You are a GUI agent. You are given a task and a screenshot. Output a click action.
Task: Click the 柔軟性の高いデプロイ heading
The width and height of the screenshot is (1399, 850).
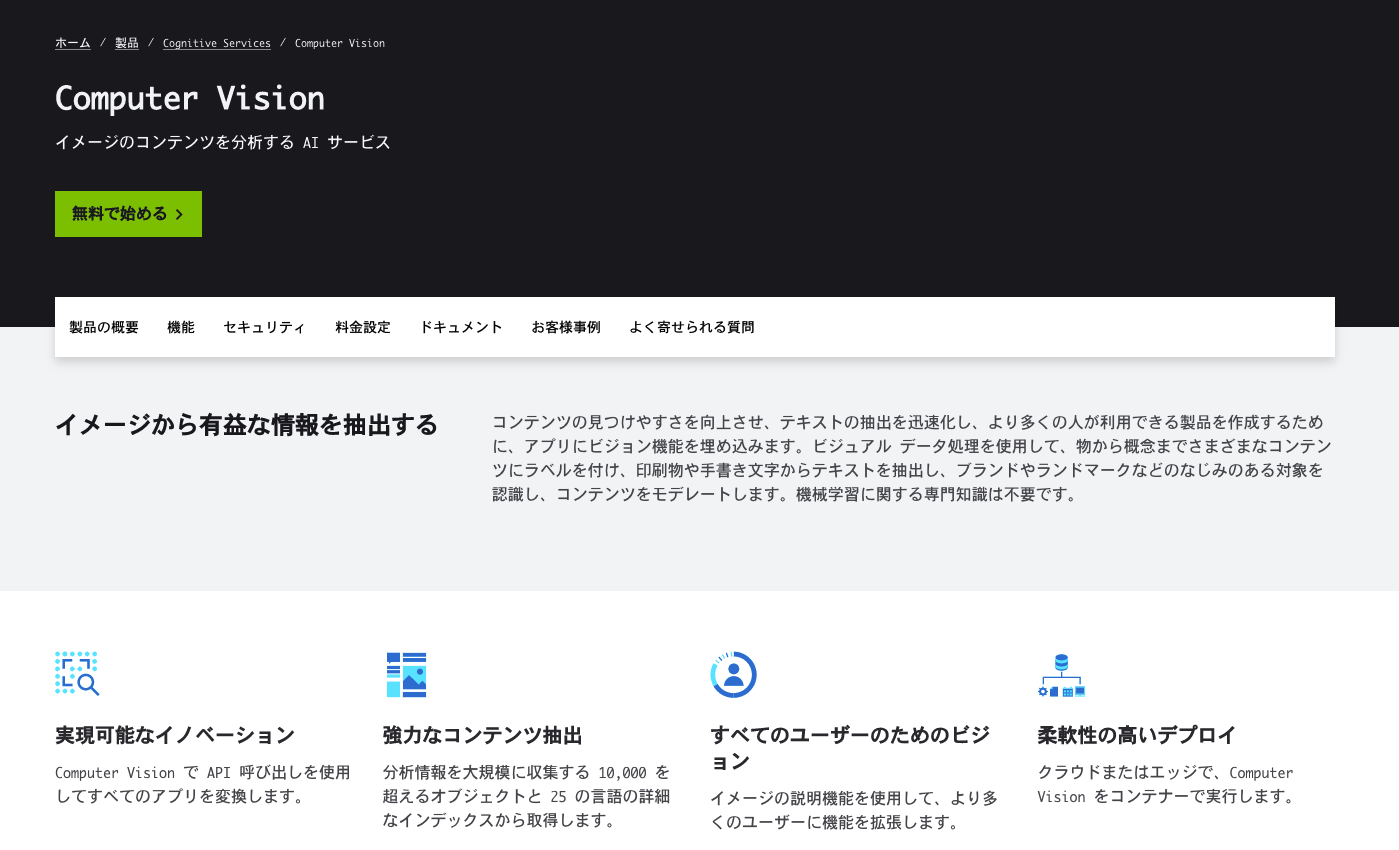point(1137,735)
